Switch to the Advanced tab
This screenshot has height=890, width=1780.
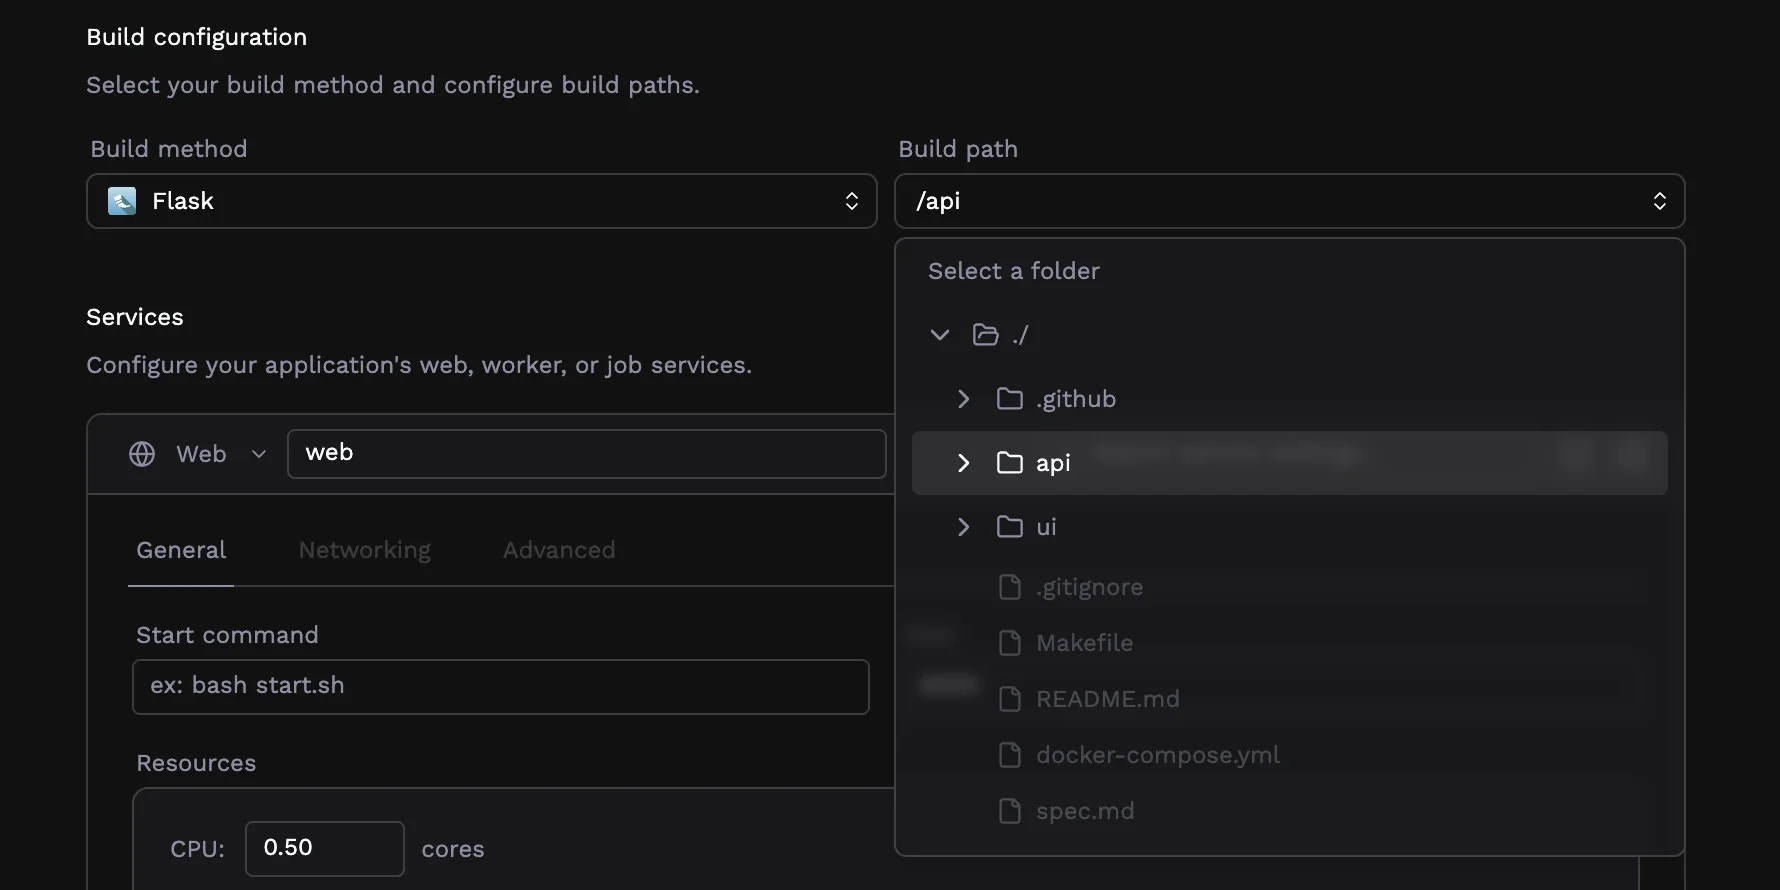pos(559,550)
